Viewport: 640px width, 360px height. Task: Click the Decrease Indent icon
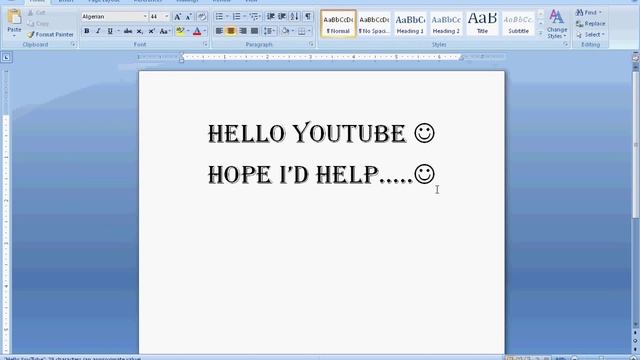(x=270, y=16)
